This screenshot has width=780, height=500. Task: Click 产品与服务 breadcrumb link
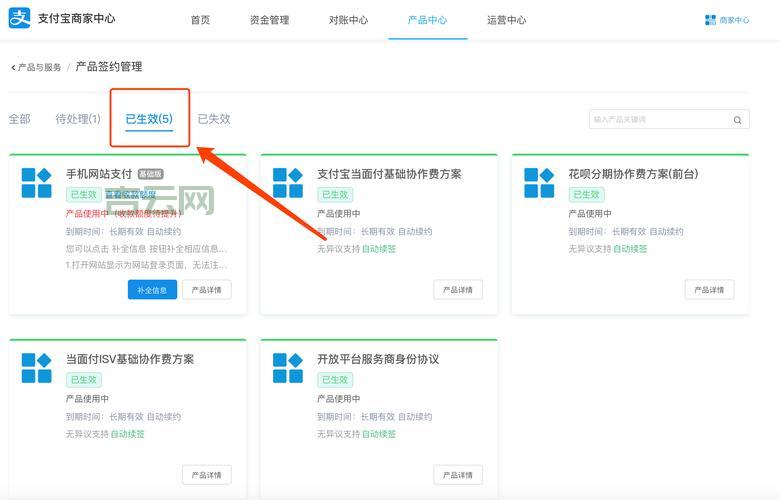[x=39, y=67]
